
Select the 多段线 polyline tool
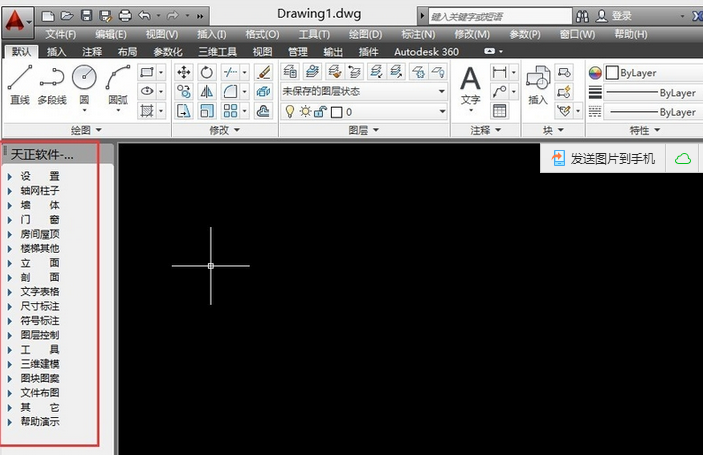52,85
